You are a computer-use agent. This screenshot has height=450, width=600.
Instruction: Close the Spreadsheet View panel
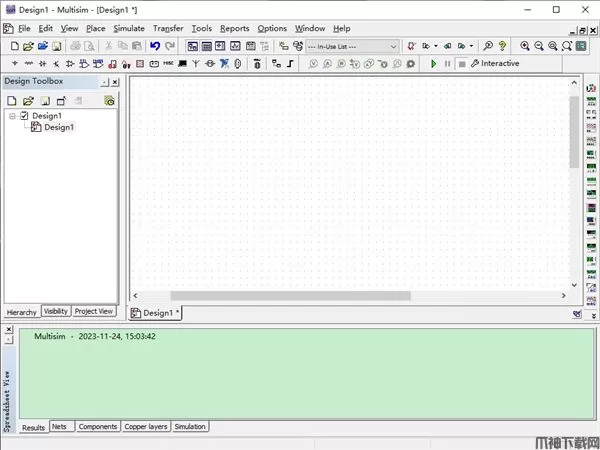pos(9,329)
